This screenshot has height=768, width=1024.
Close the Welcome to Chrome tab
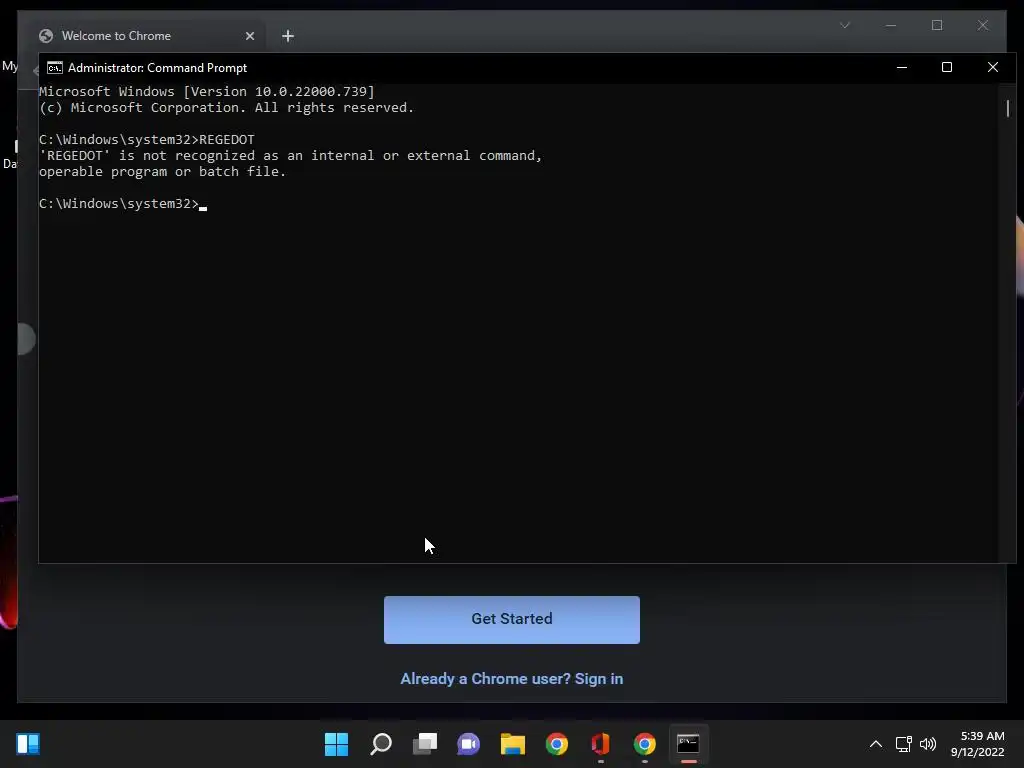[249, 36]
